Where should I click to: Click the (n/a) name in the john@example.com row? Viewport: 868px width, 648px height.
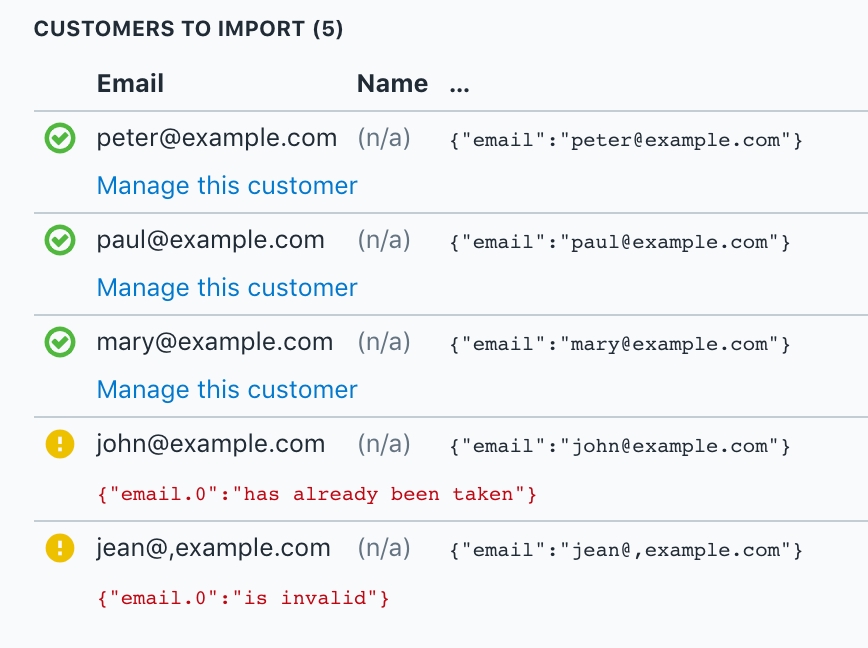pos(384,444)
